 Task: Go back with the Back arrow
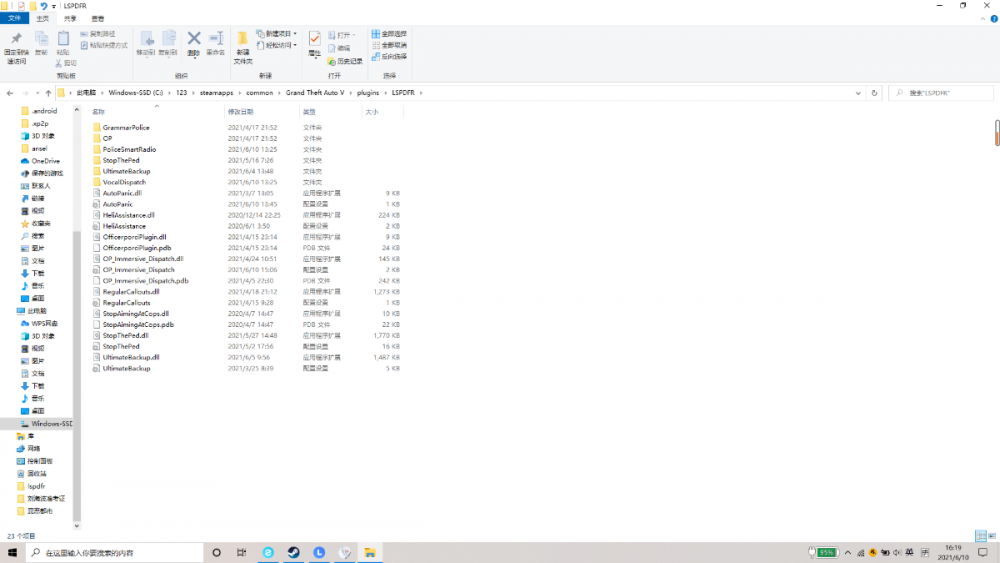pyautogui.click(x=10, y=93)
